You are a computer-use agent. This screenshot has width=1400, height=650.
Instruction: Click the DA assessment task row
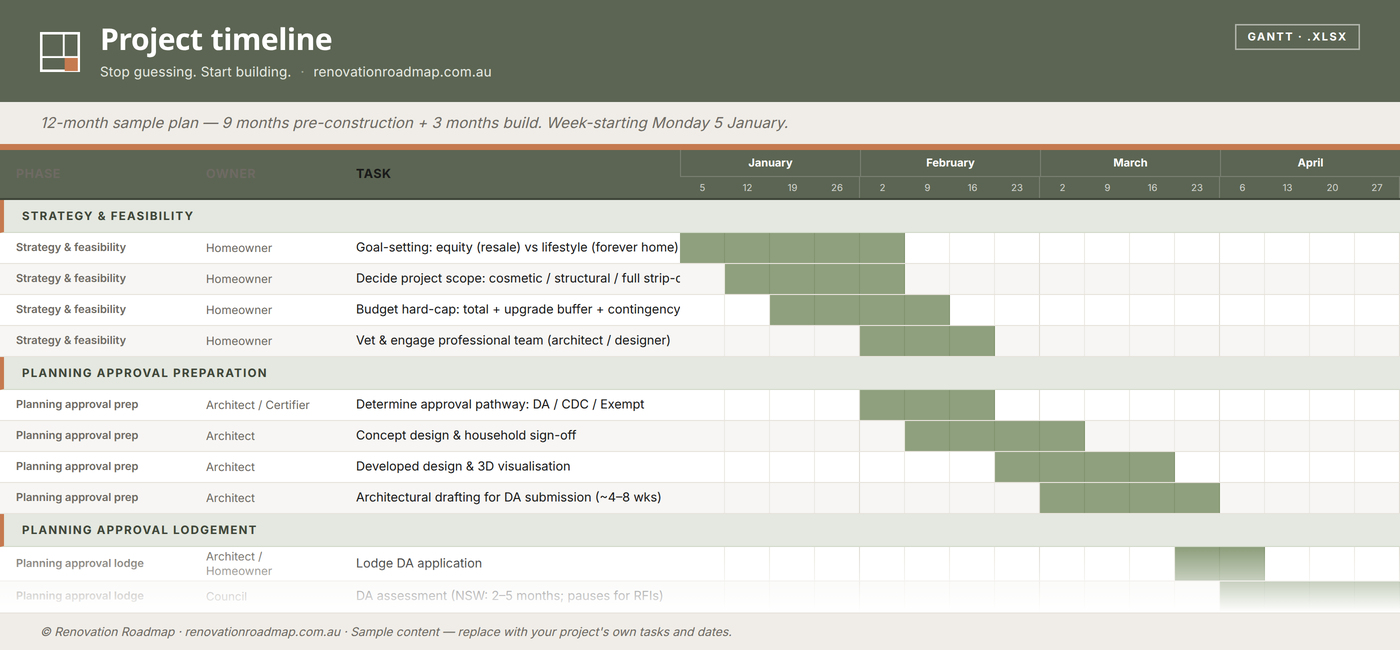(x=700, y=596)
